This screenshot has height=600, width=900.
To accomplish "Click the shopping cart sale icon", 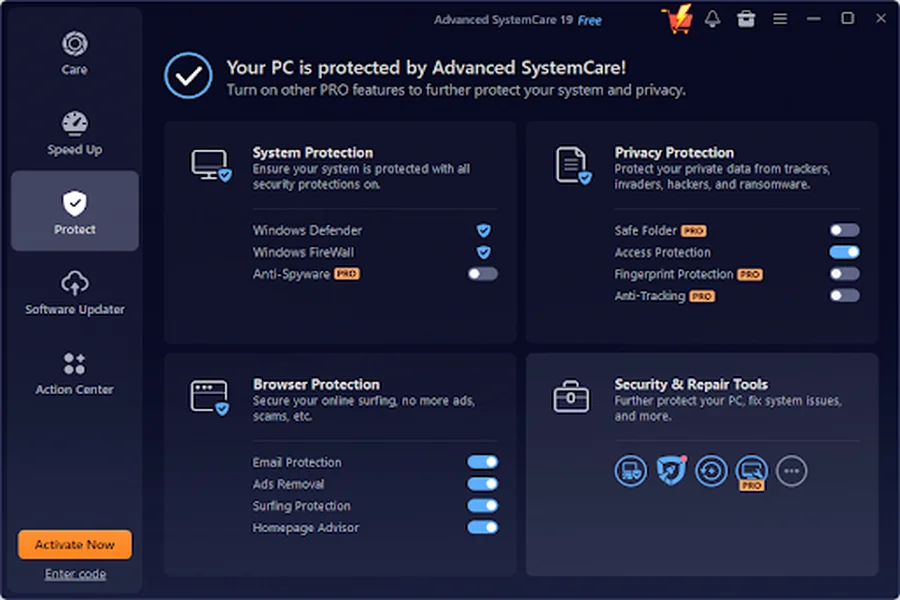I will [677, 19].
